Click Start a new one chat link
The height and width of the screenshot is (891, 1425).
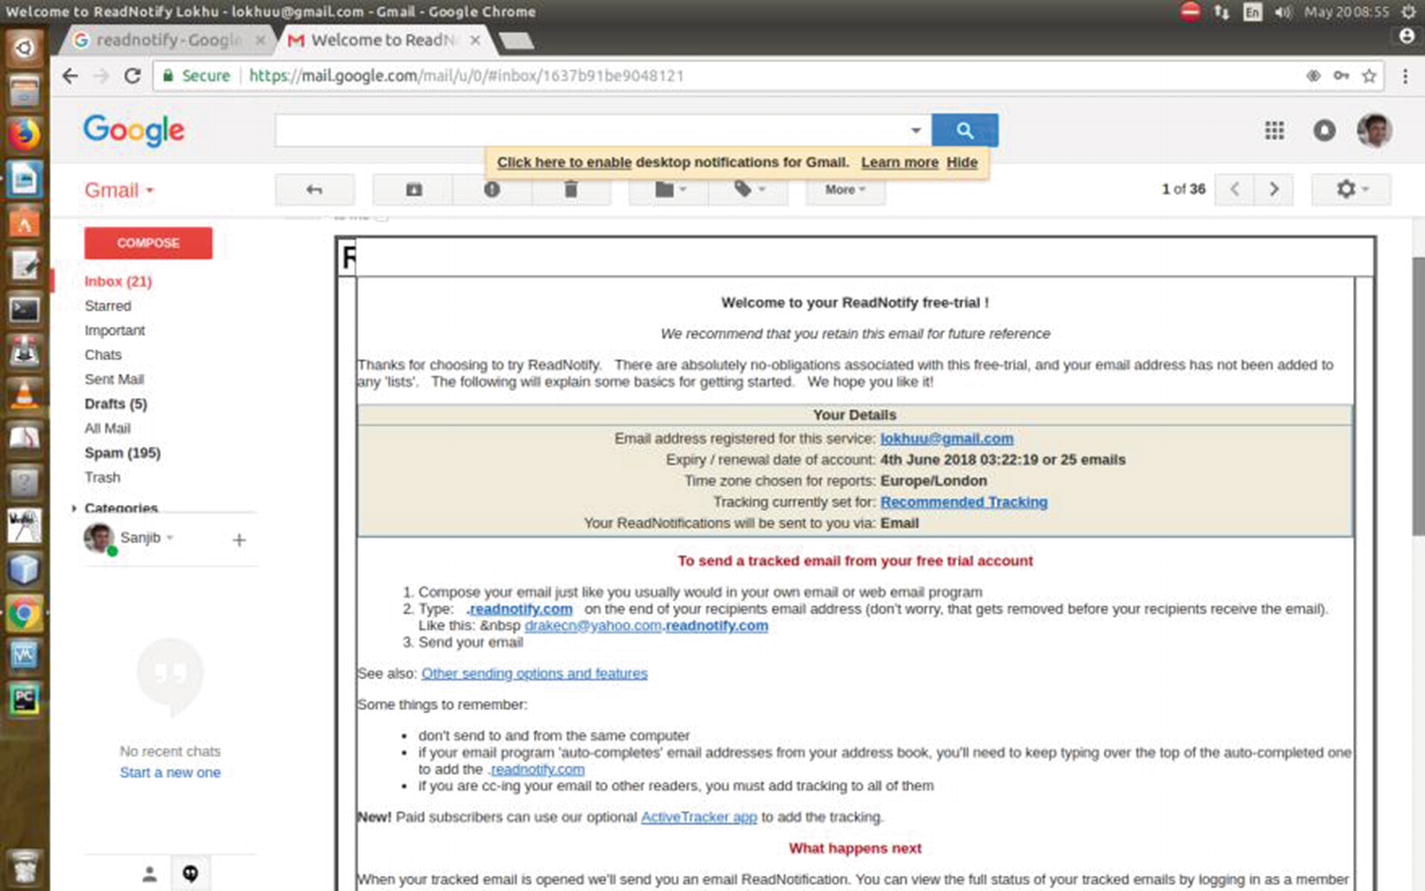tap(170, 773)
